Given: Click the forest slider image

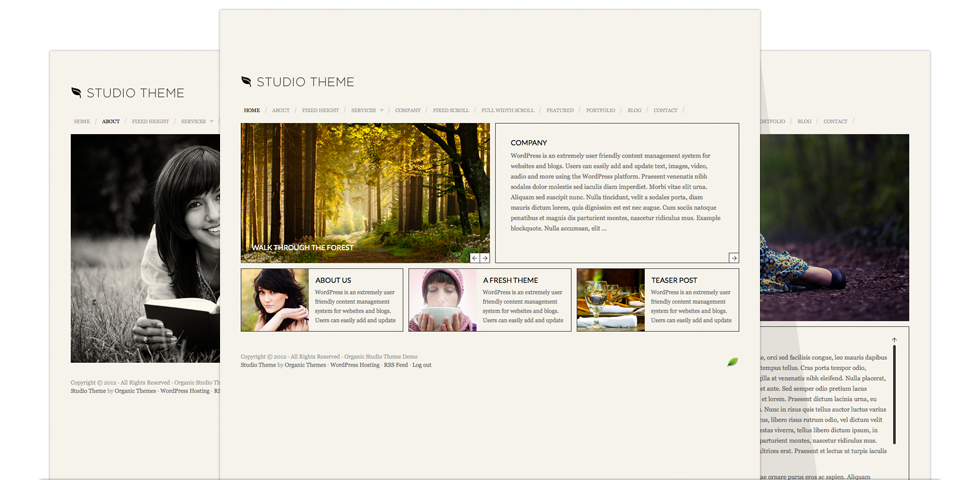Looking at the screenshot, I should (x=366, y=192).
